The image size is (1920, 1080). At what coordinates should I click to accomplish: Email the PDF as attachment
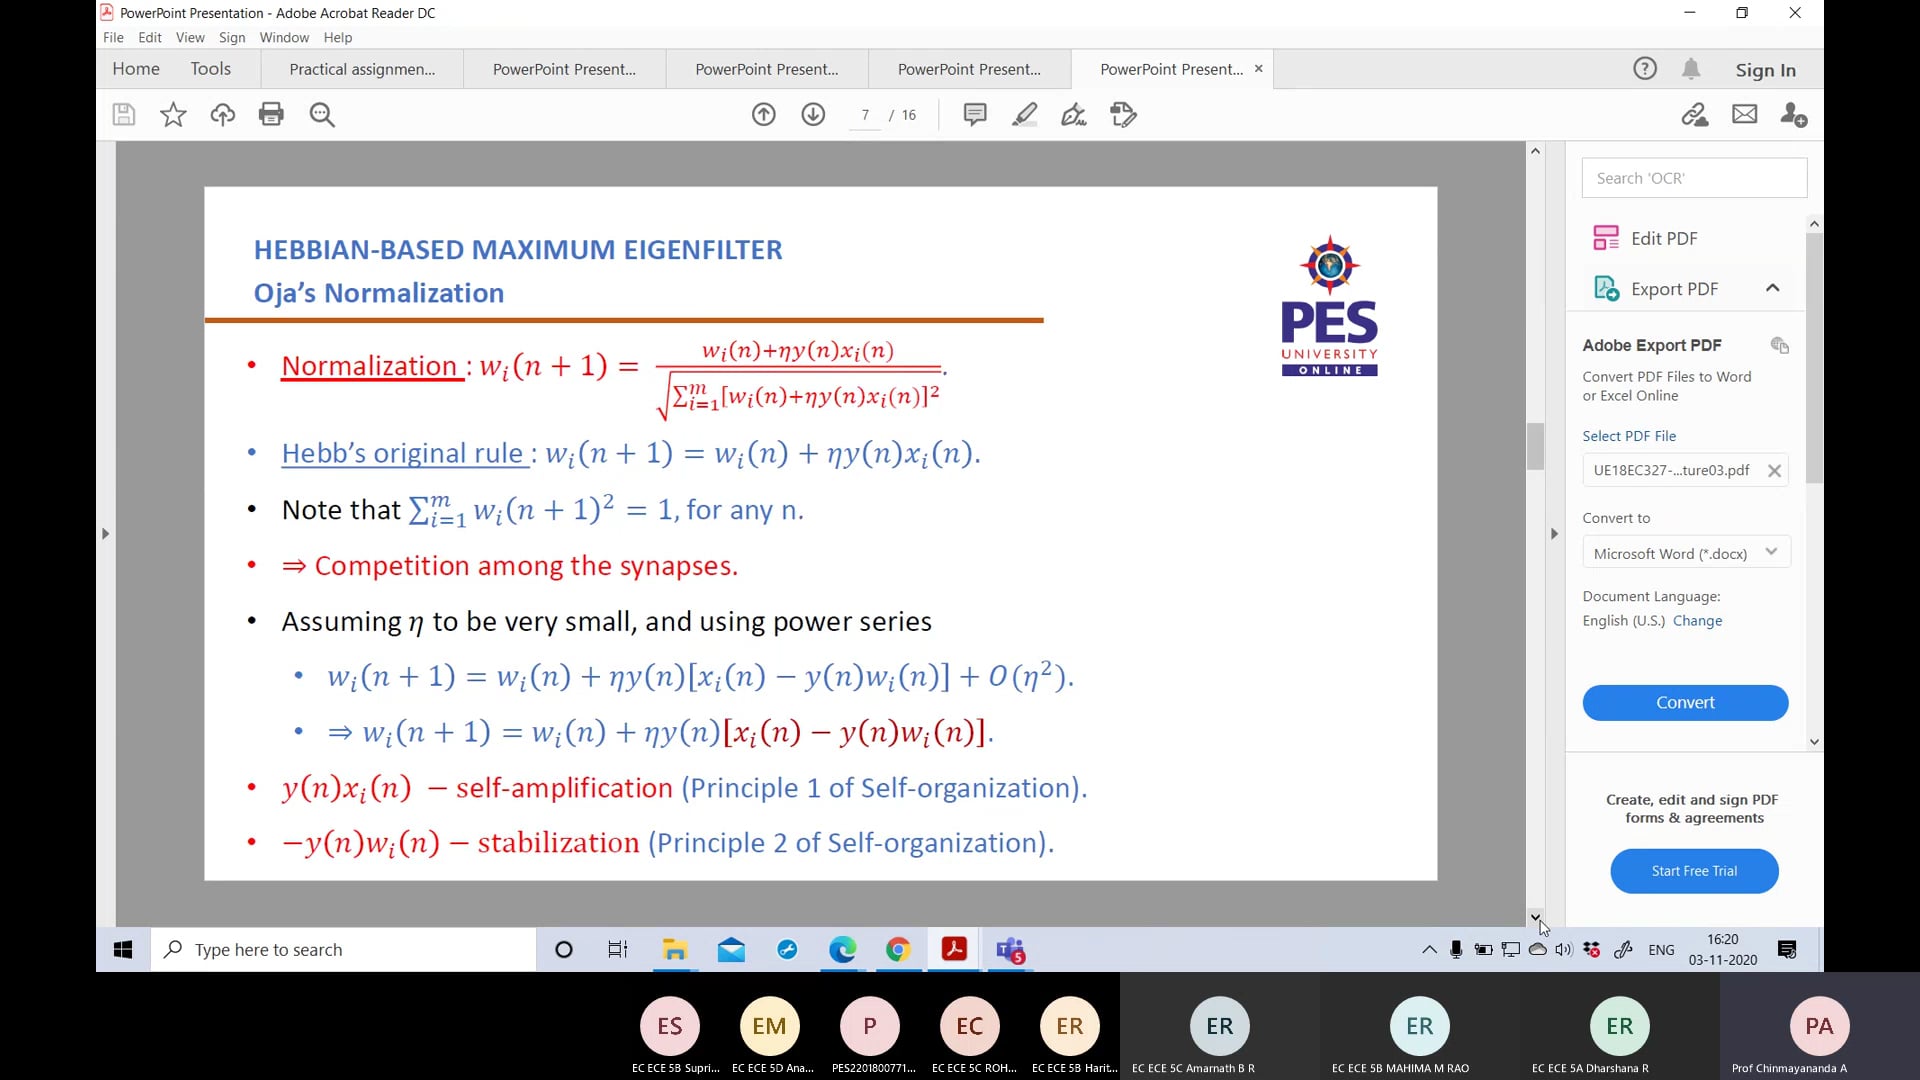(1744, 114)
